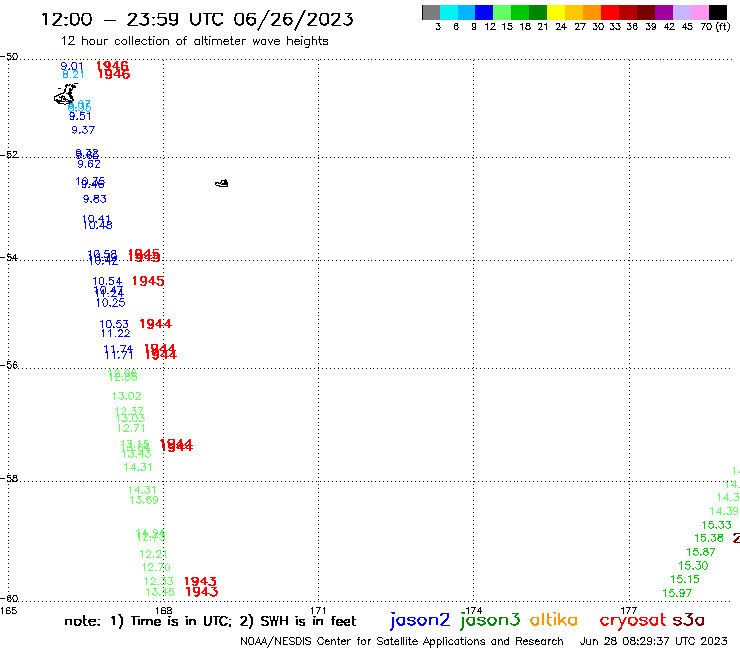Click the timestamp 'Jun 28 08:29:37 UTC 2023'
The height and width of the screenshot is (650, 740).
654,641
